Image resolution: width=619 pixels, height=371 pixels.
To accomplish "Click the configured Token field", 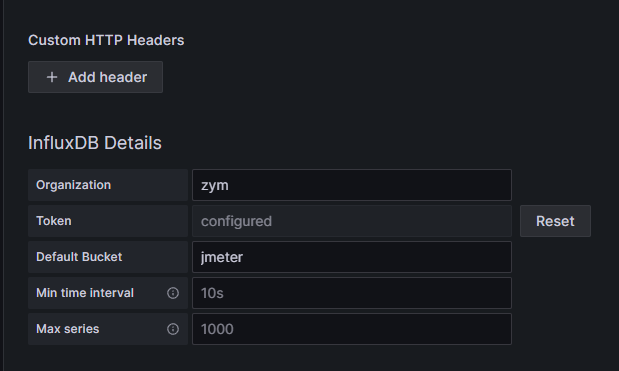I will click(x=352, y=221).
